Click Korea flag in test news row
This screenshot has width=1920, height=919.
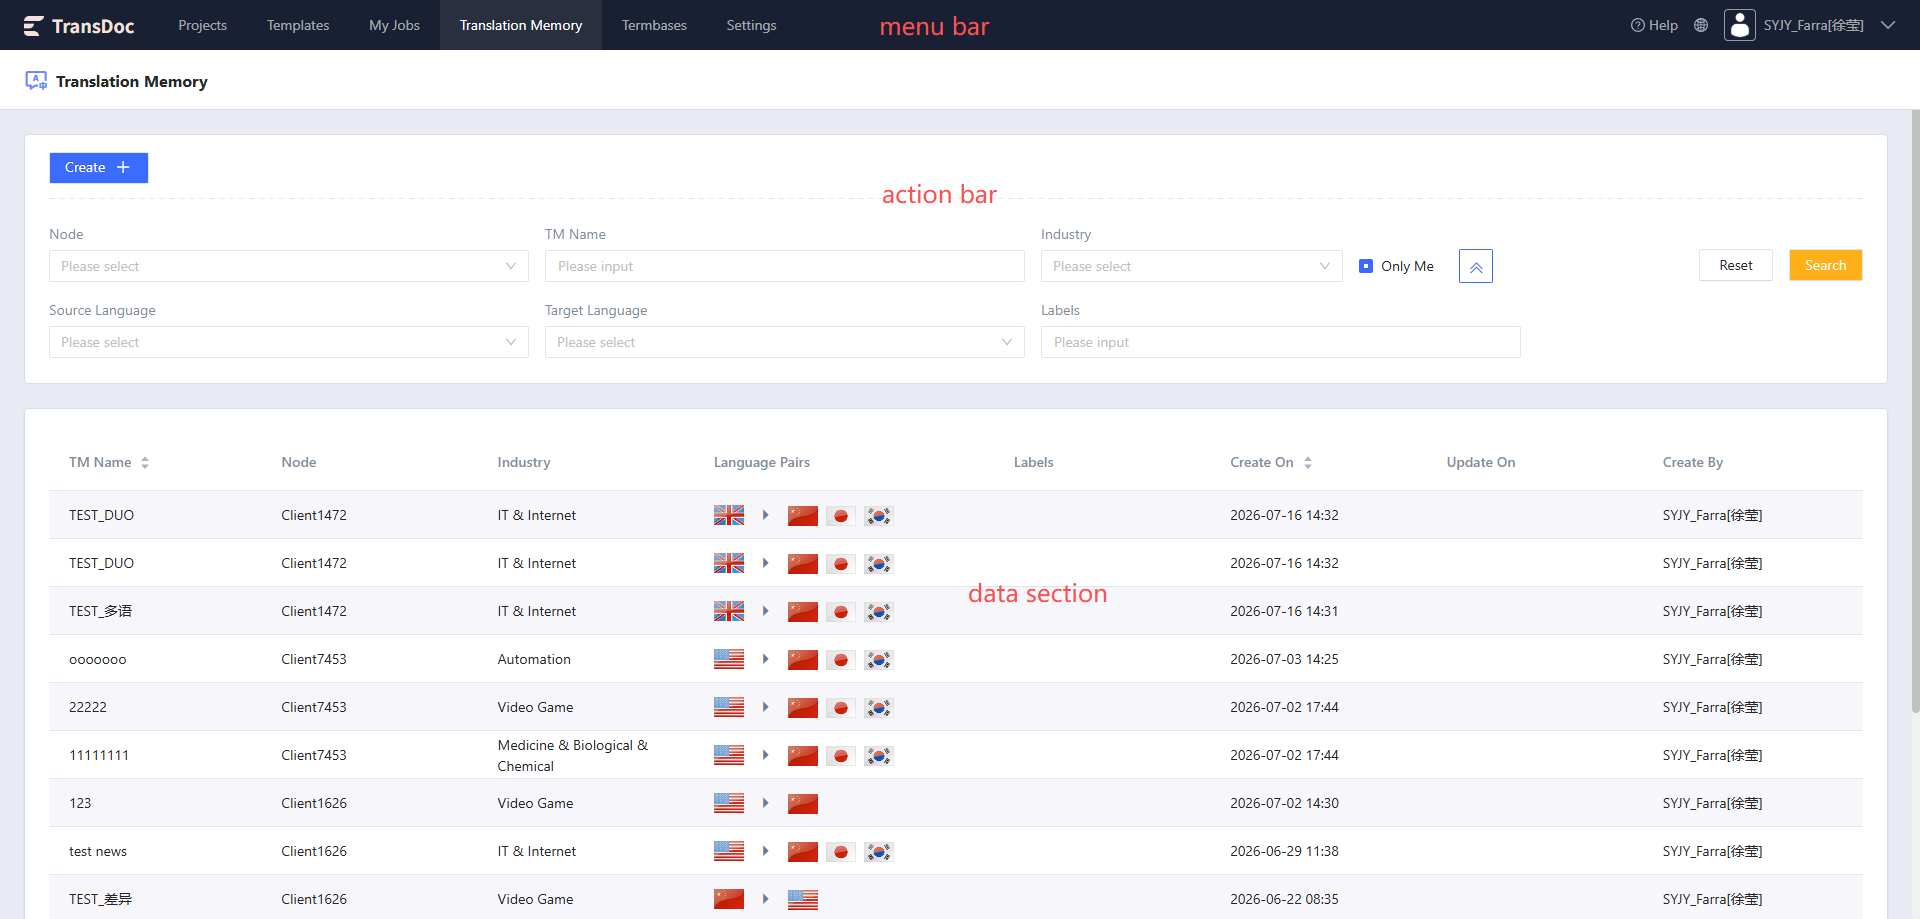click(x=879, y=852)
